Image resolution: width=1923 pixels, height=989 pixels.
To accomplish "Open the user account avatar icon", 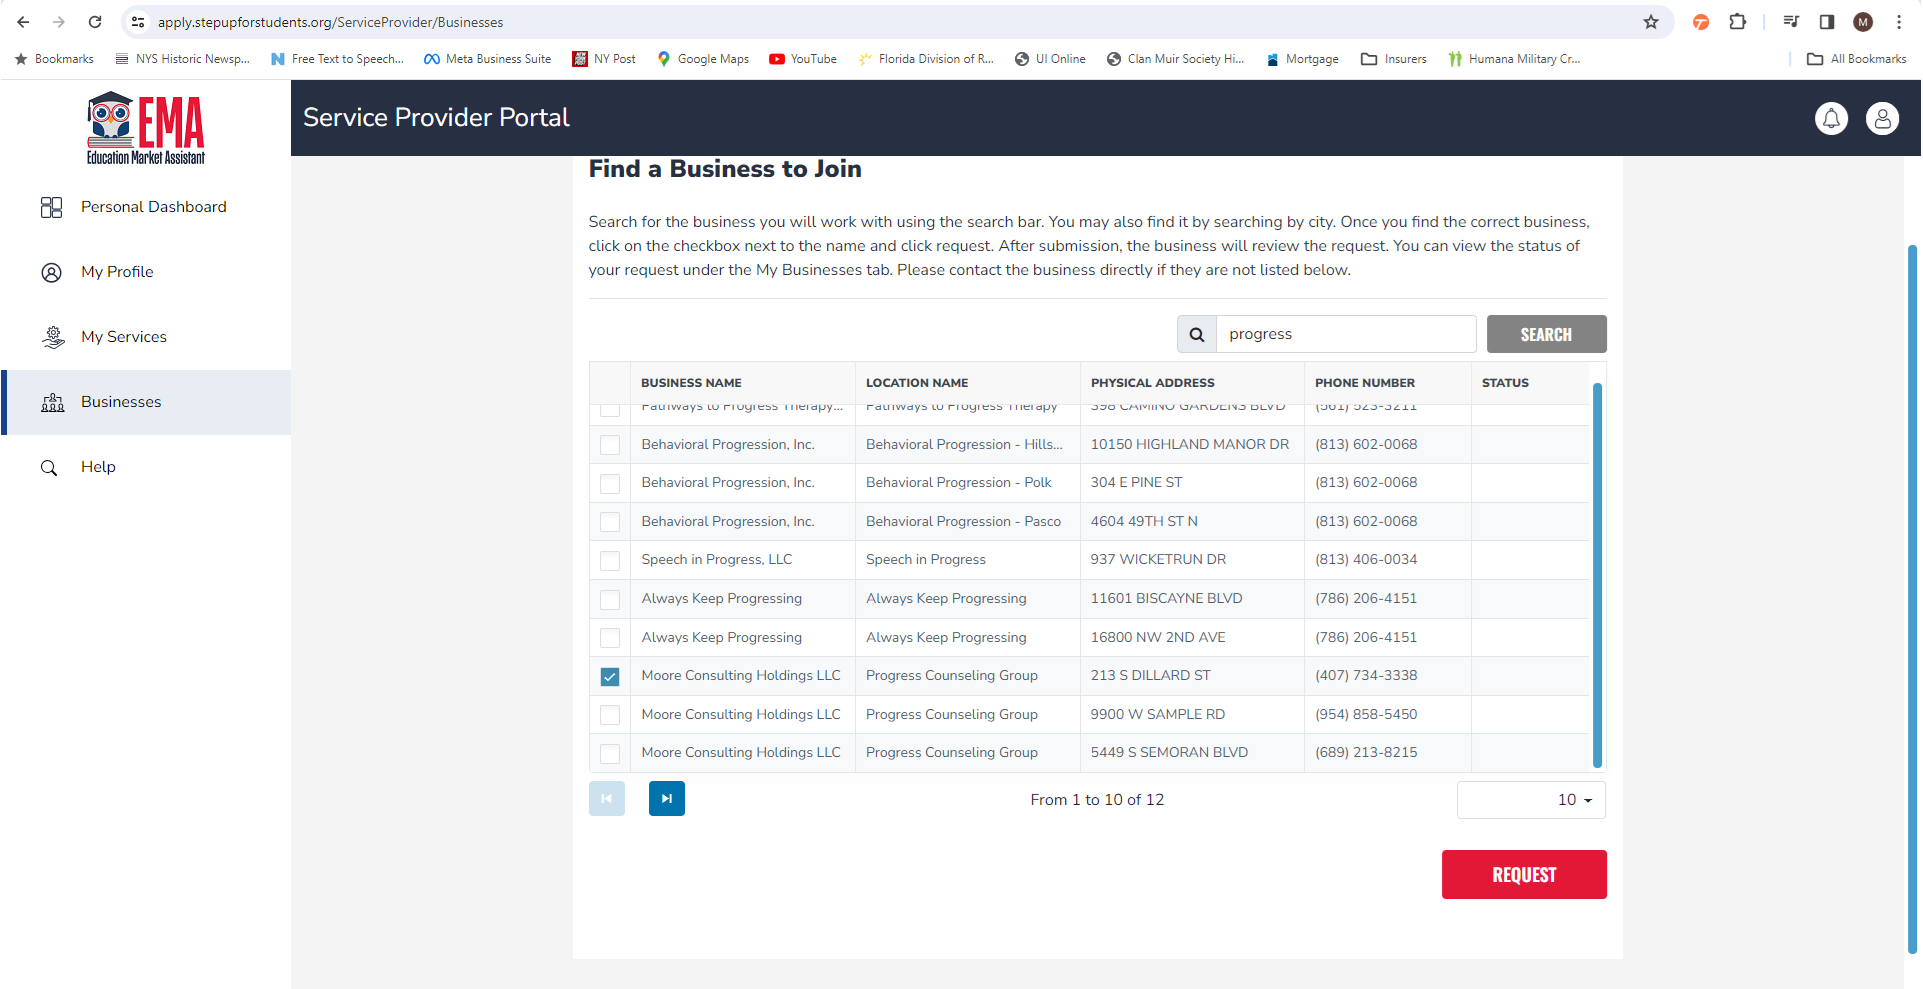I will (1882, 119).
